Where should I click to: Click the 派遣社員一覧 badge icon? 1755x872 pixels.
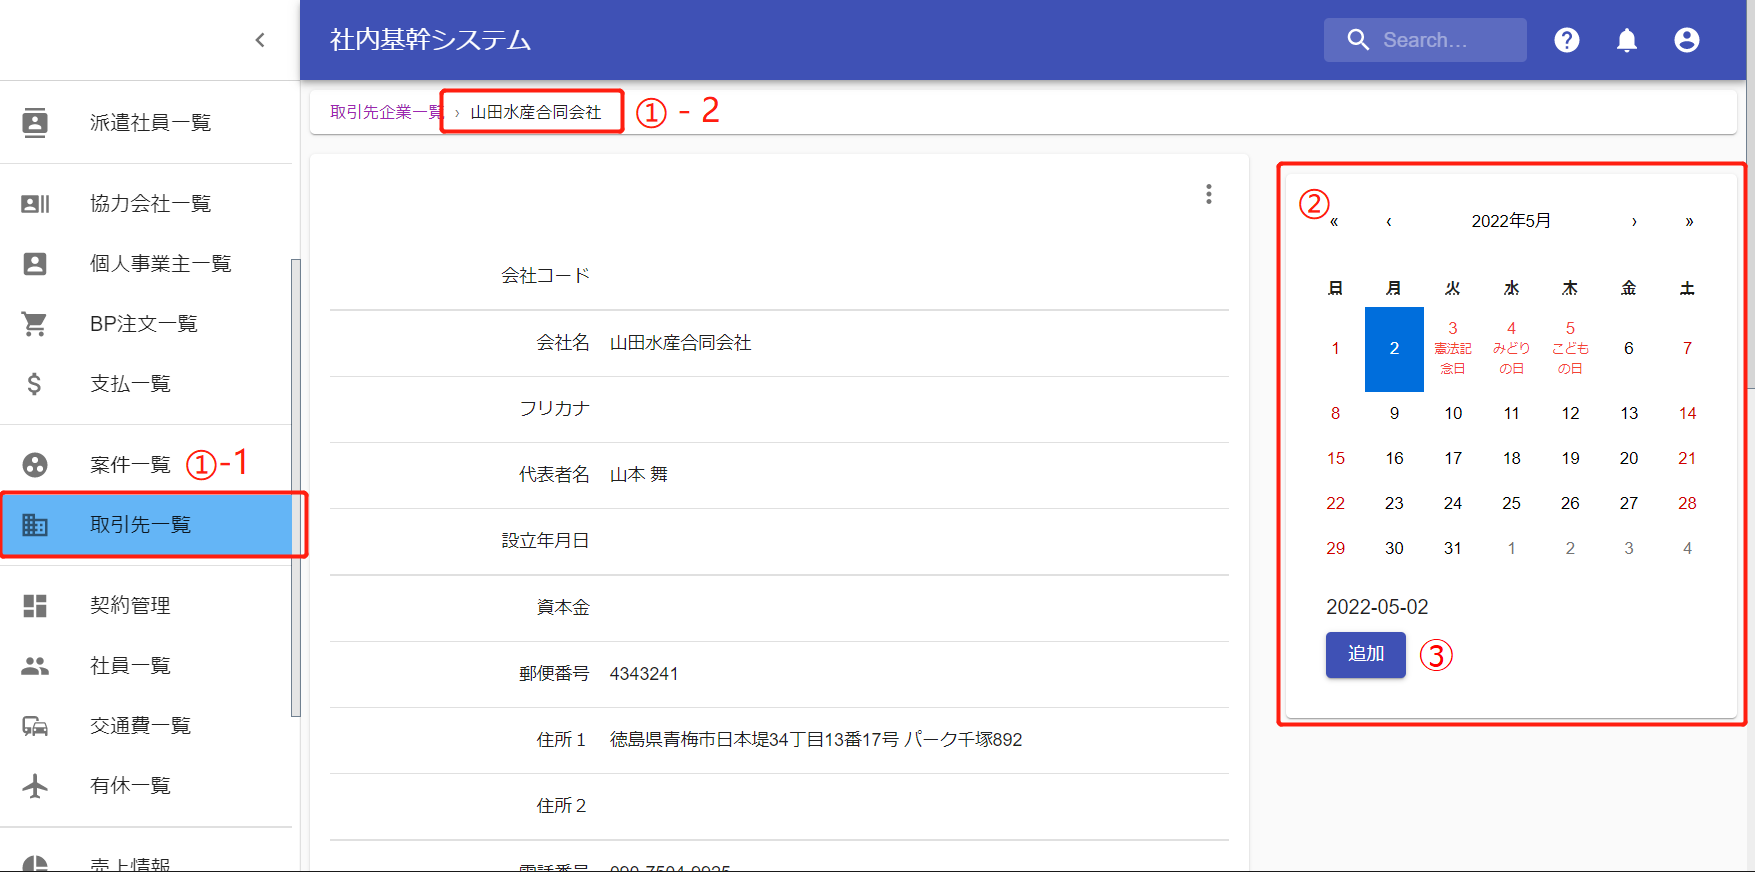click(x=35, y=123)
